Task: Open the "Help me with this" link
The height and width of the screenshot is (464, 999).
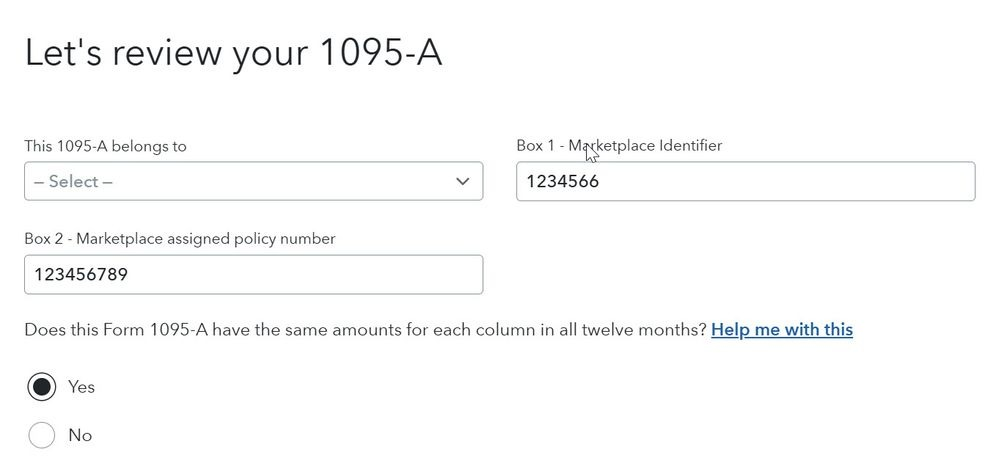Action: point(781,330)
